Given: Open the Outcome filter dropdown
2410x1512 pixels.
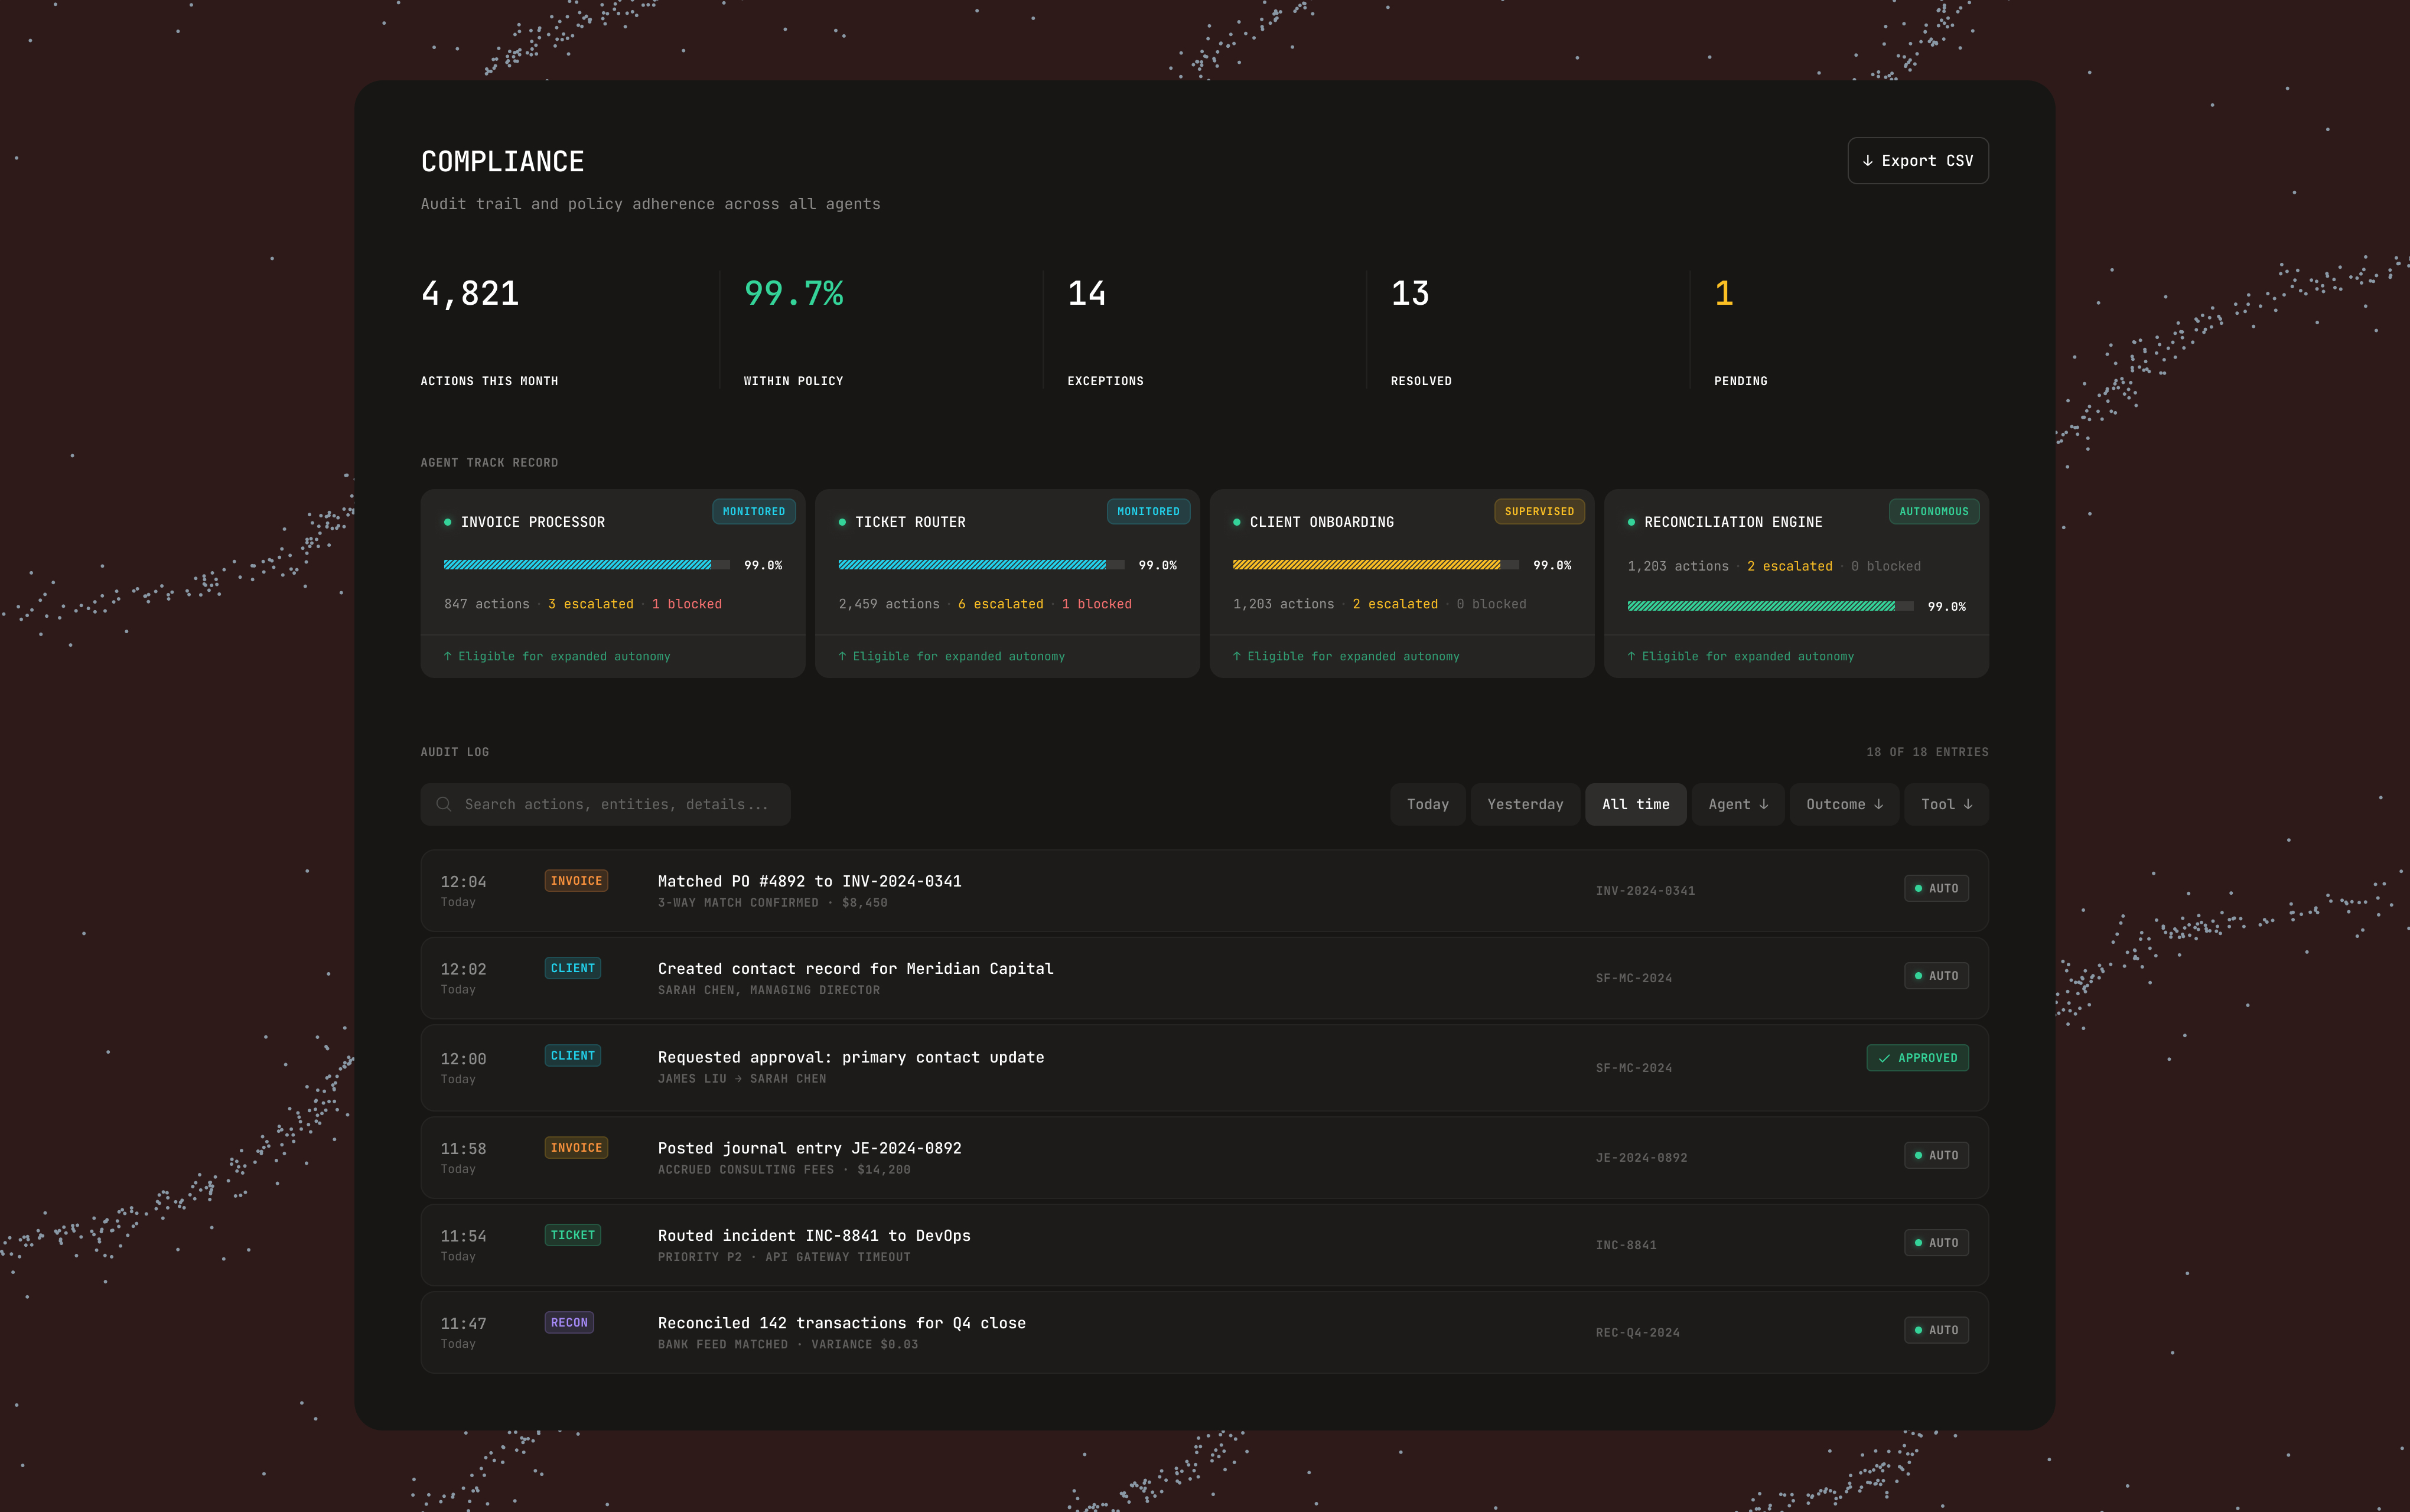Looking at the screenshot, I should [1844, 804].
